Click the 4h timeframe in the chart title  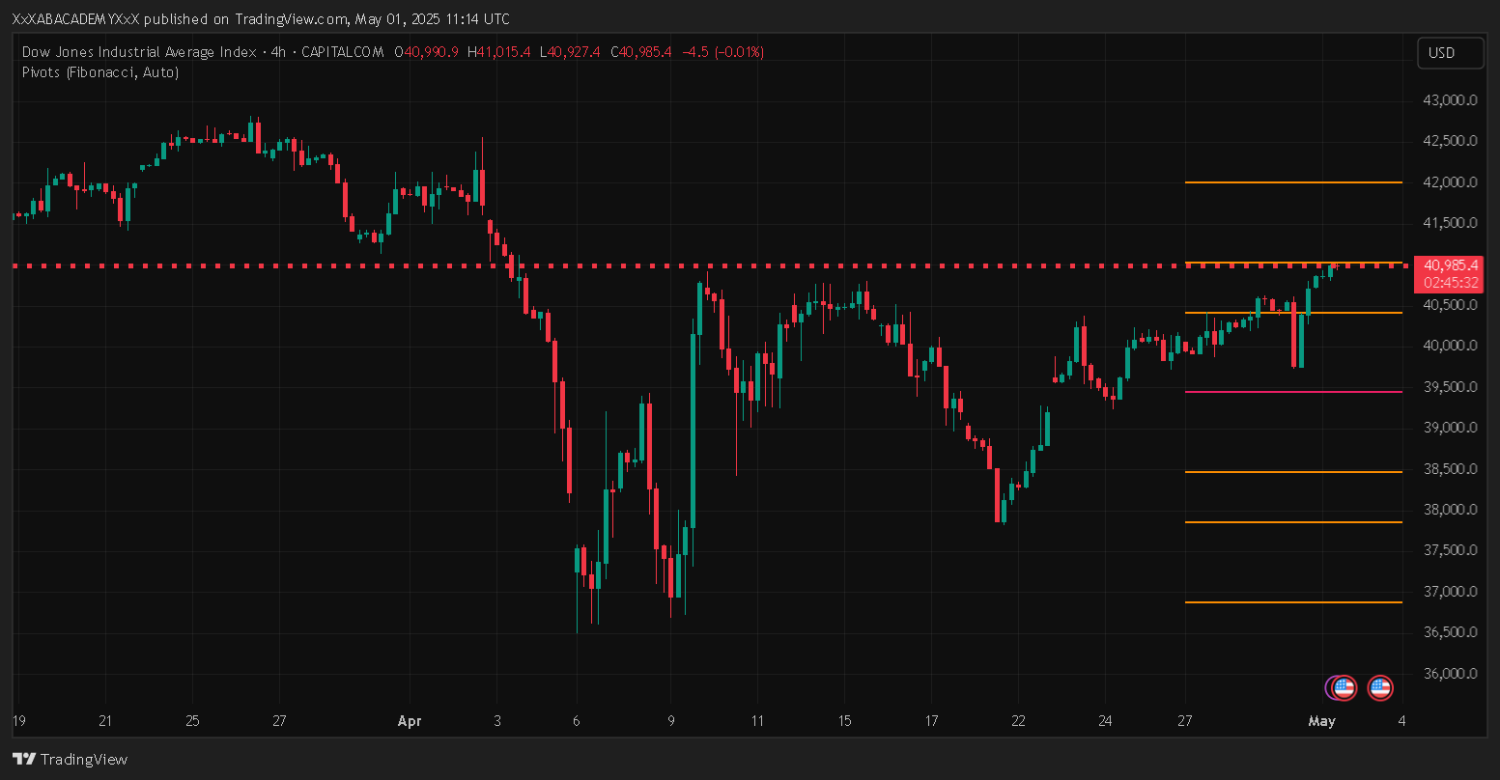[278, 52]
